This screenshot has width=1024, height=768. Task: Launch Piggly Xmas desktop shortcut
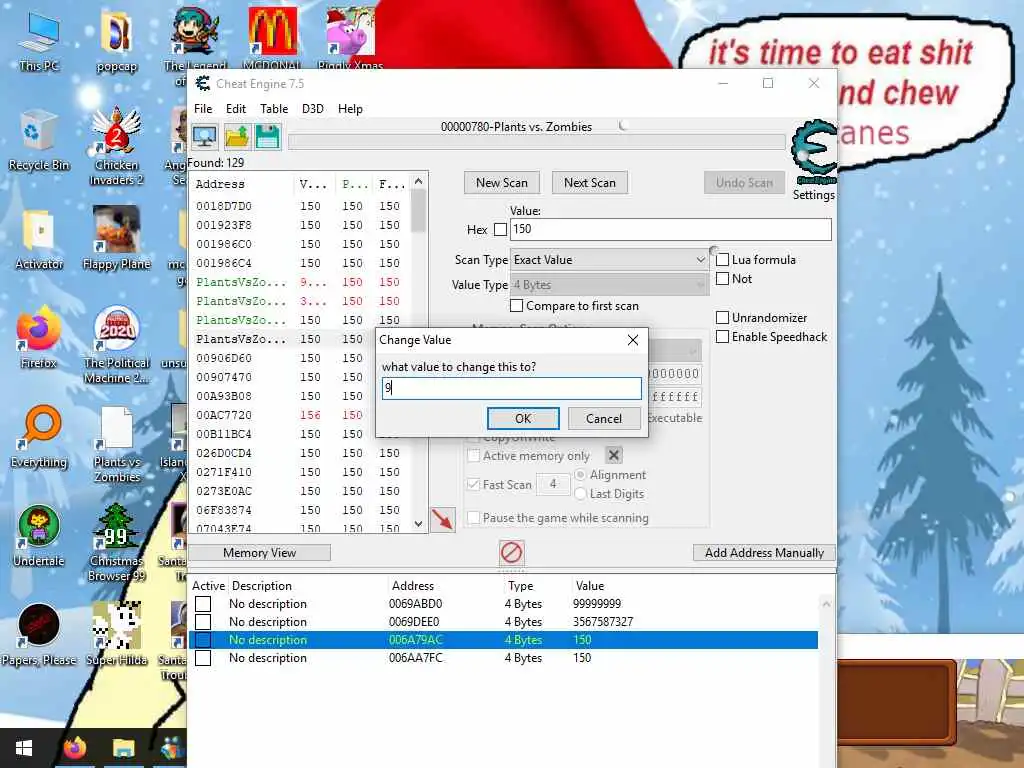pos(351,38)
